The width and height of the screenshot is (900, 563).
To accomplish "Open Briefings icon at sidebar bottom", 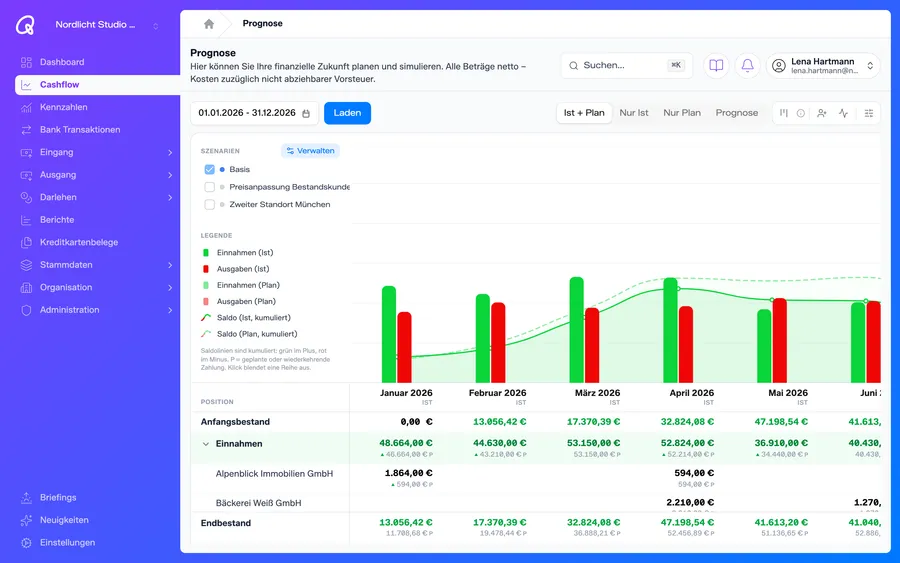I will coord(26,498).
